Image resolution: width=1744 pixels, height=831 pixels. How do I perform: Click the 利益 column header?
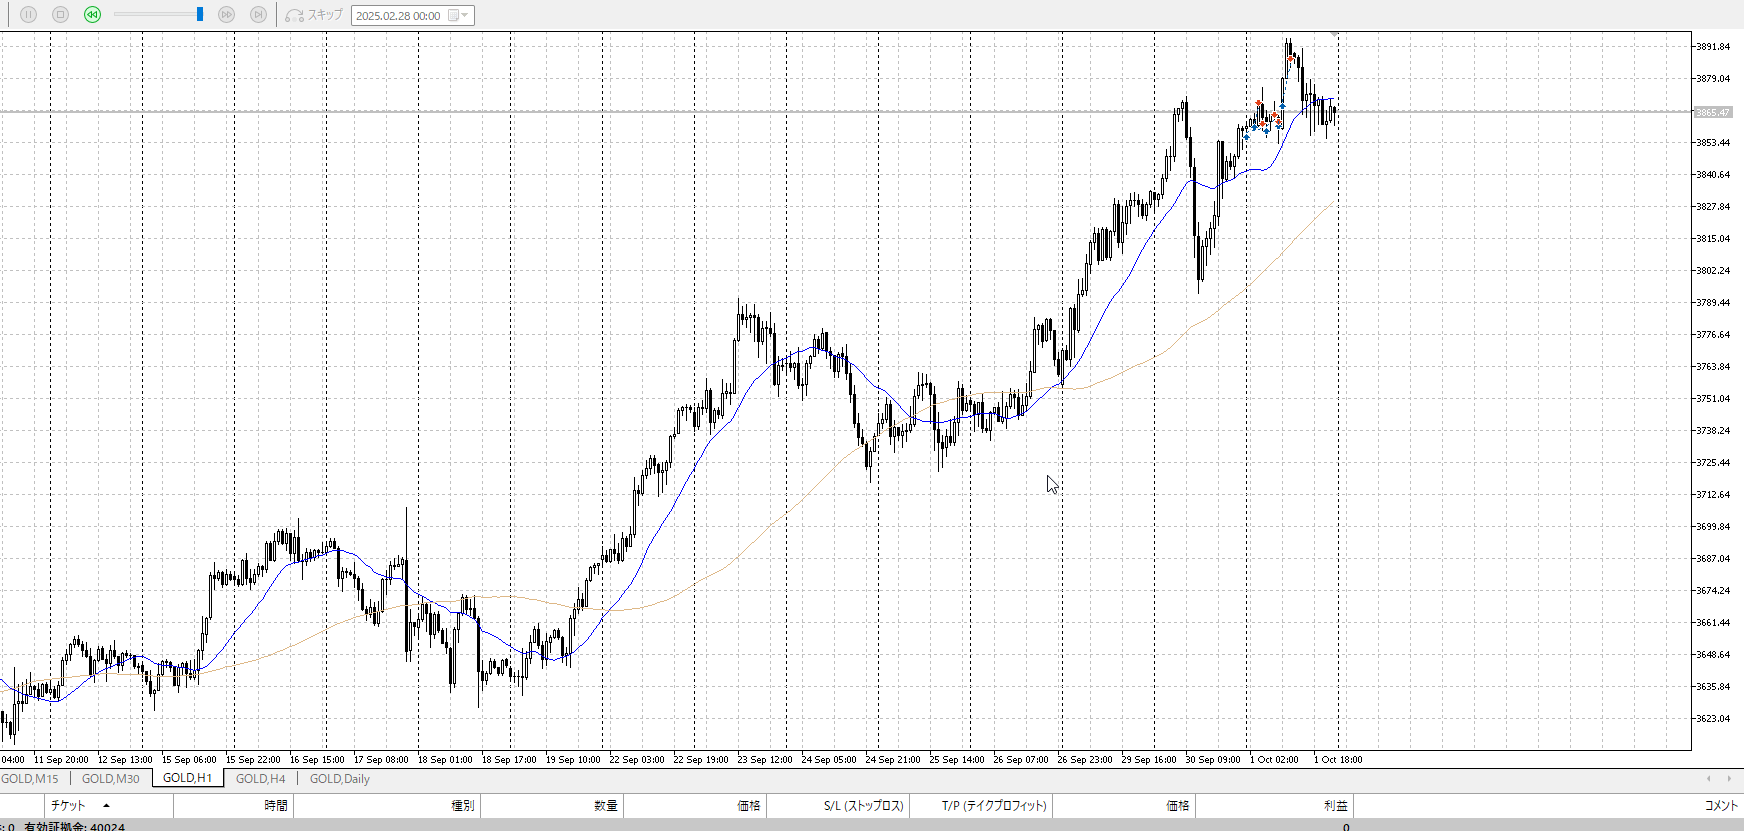(x=1335, y=806)
